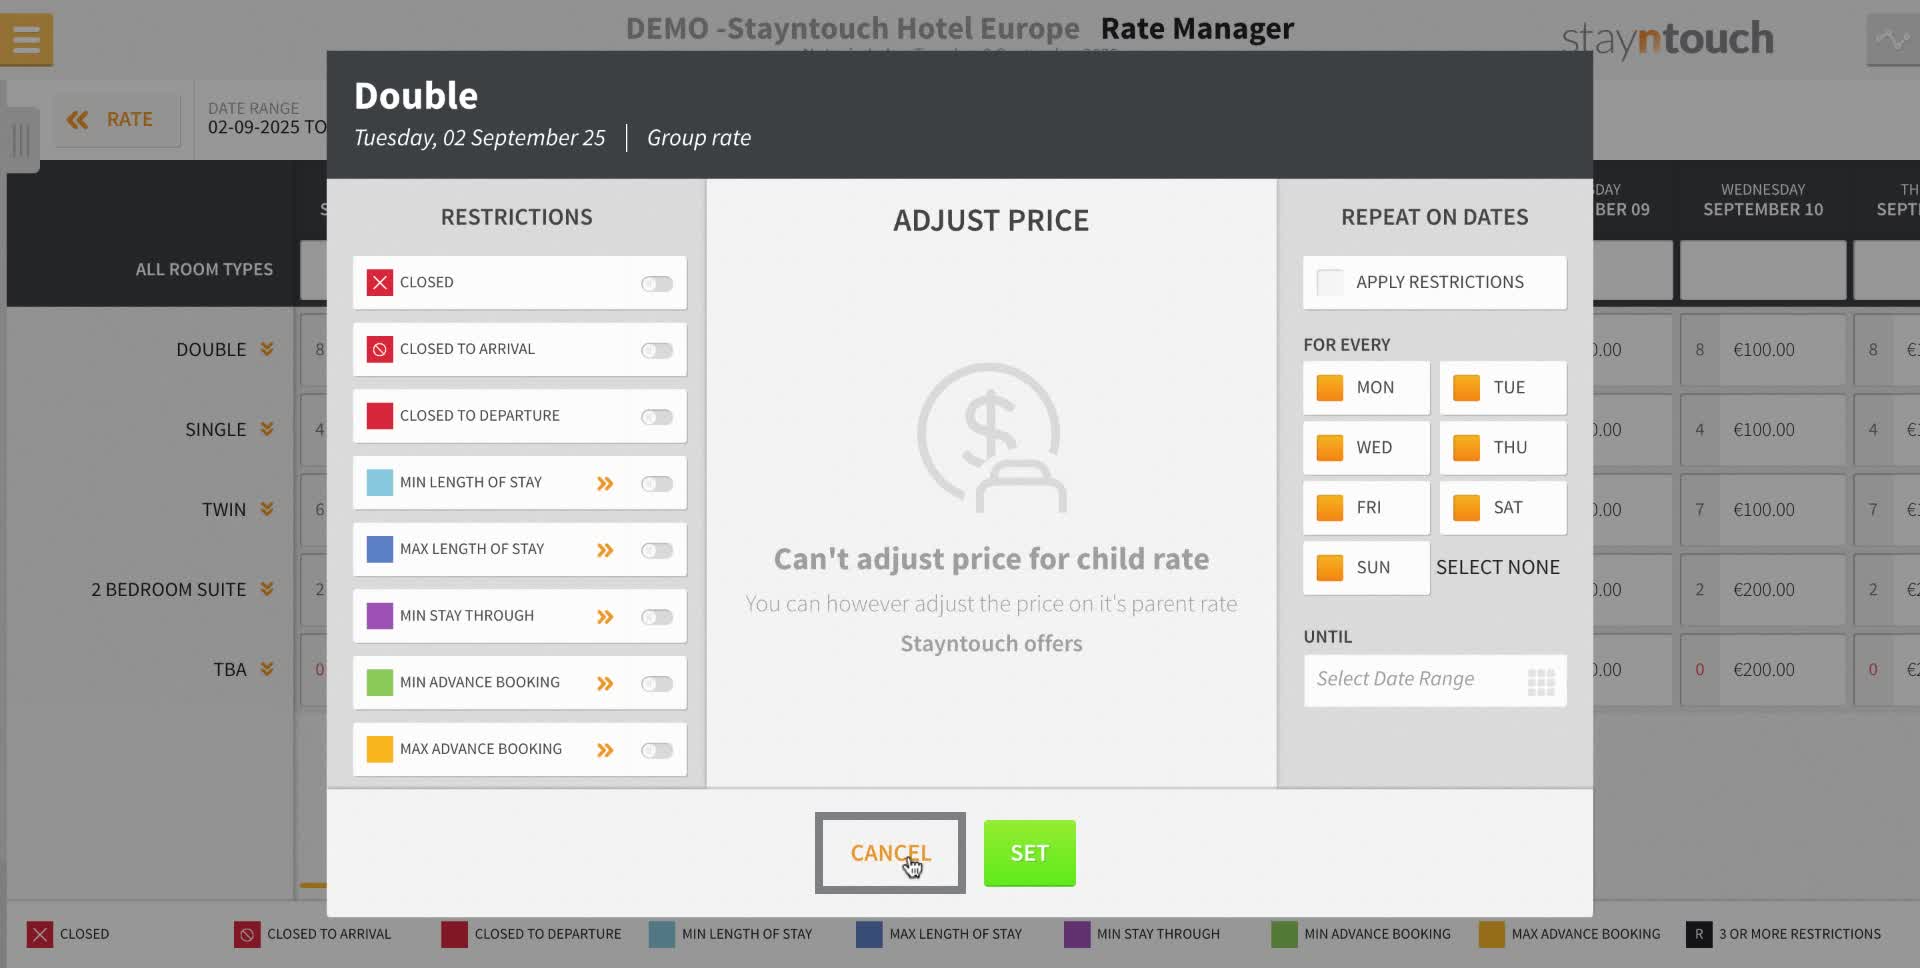Expand the SINGLE room type row

[267, 429]
